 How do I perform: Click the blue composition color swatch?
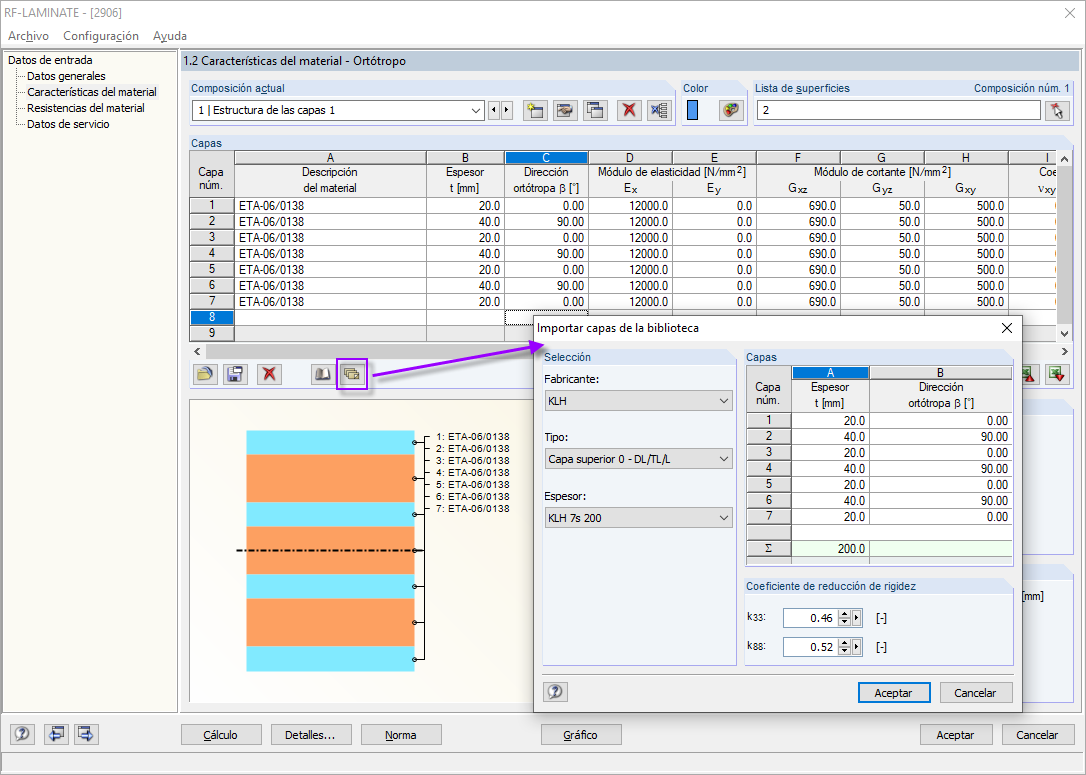[693, 110]
